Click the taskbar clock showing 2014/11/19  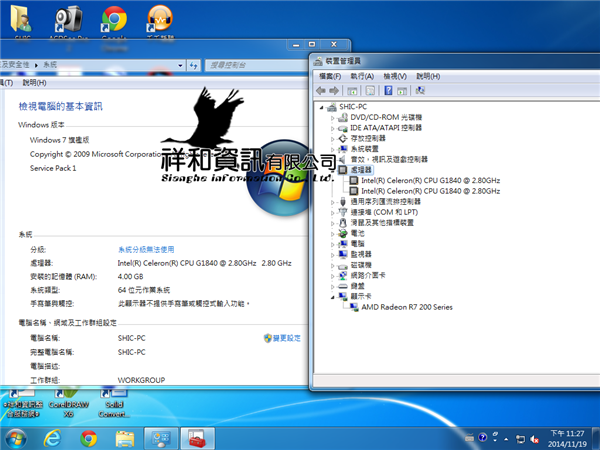coord(567,439)
